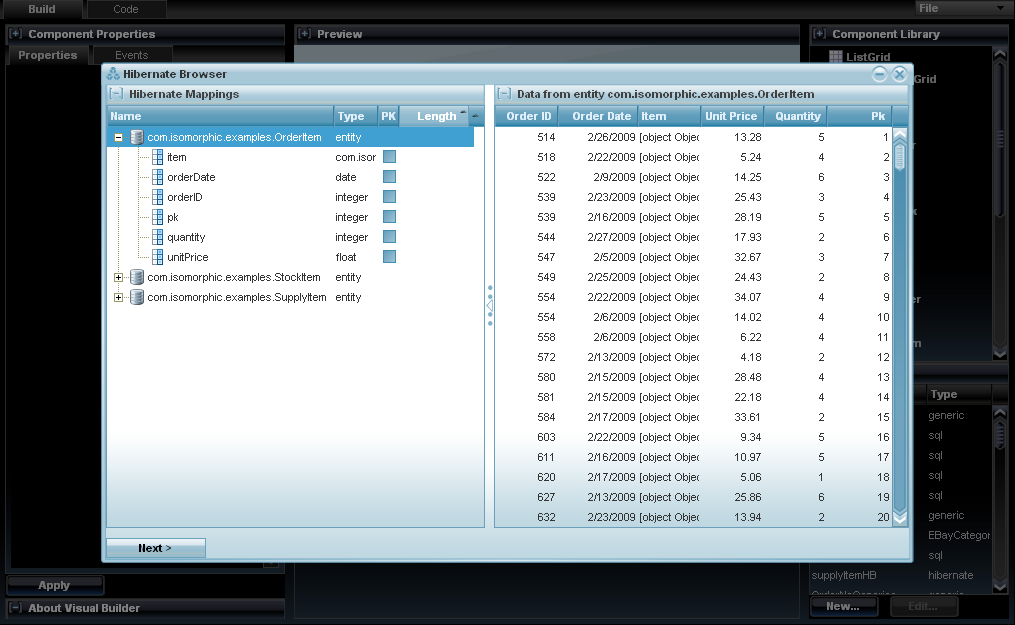Click the pk field grid icon
Screen dimensions: 1015x625
tap(157, 217)
